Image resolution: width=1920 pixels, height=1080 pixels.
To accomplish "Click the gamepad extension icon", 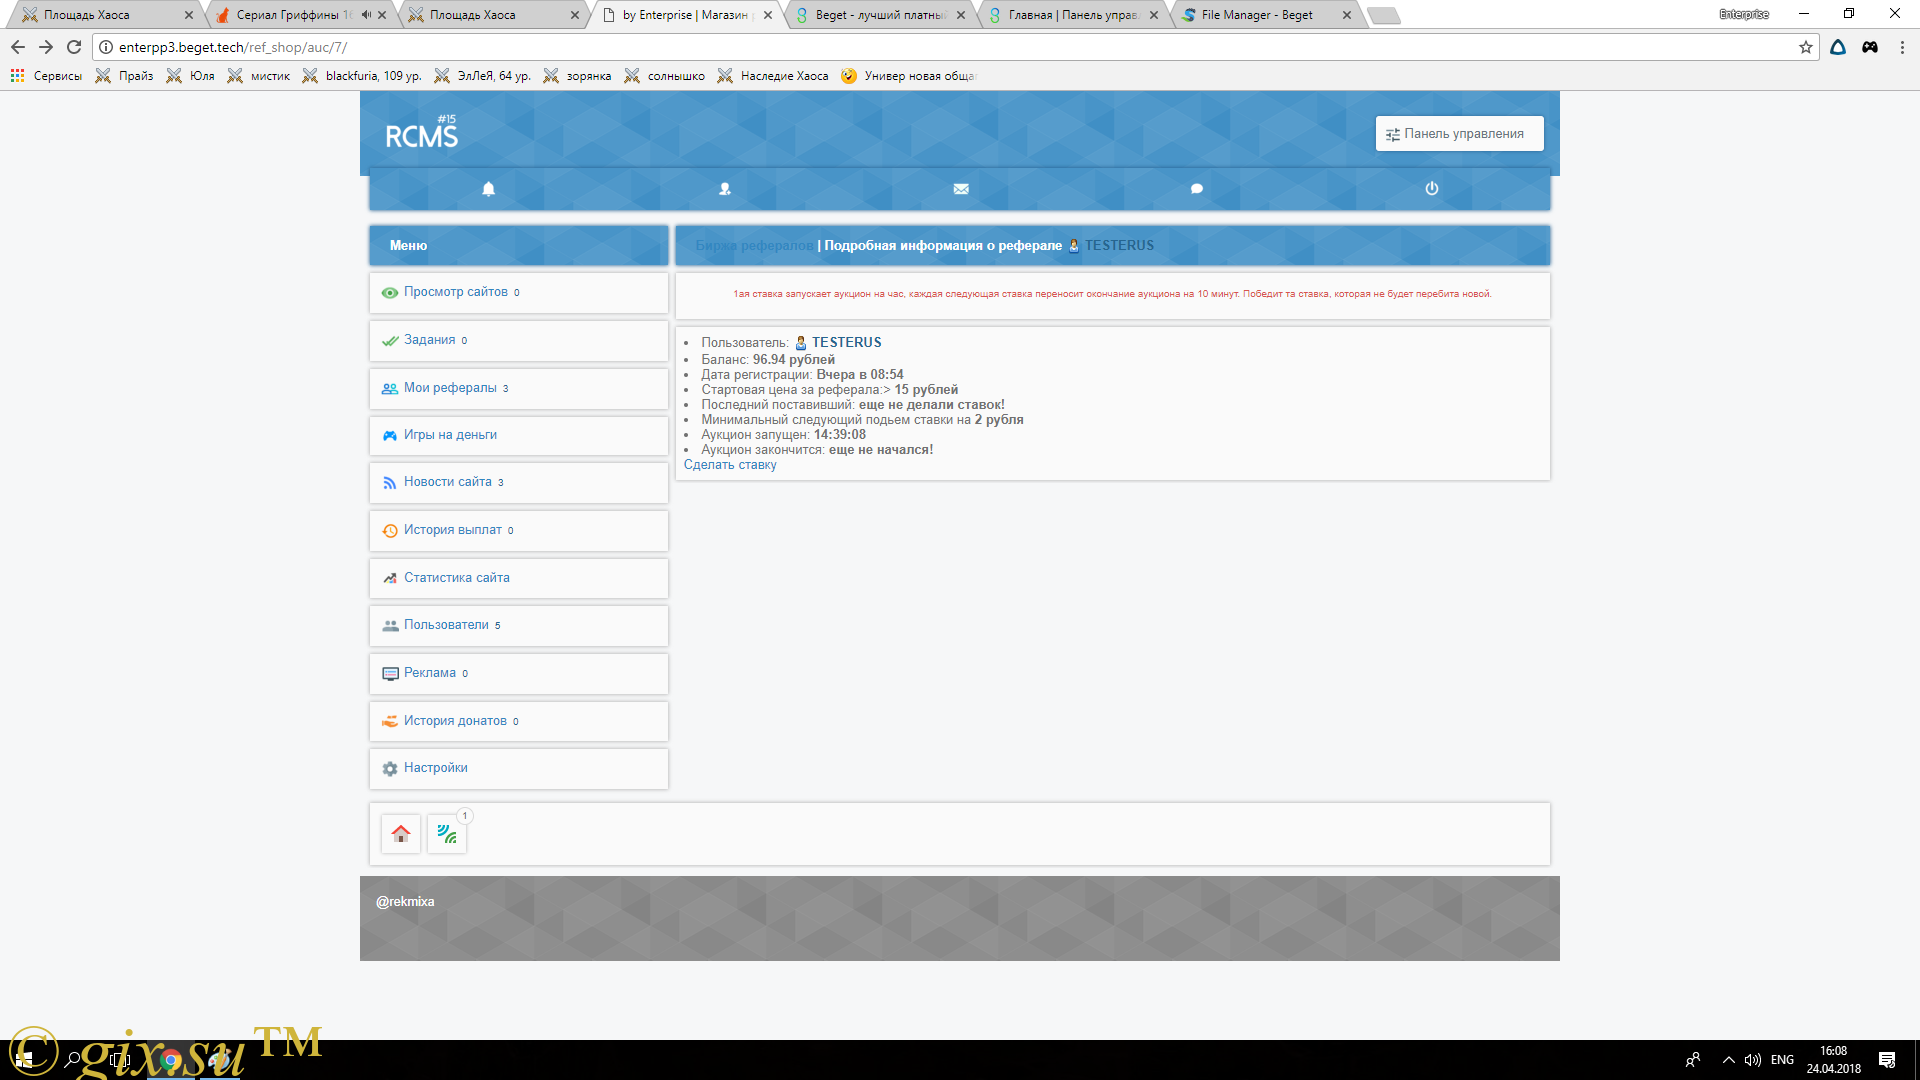I will [1870, 47].
